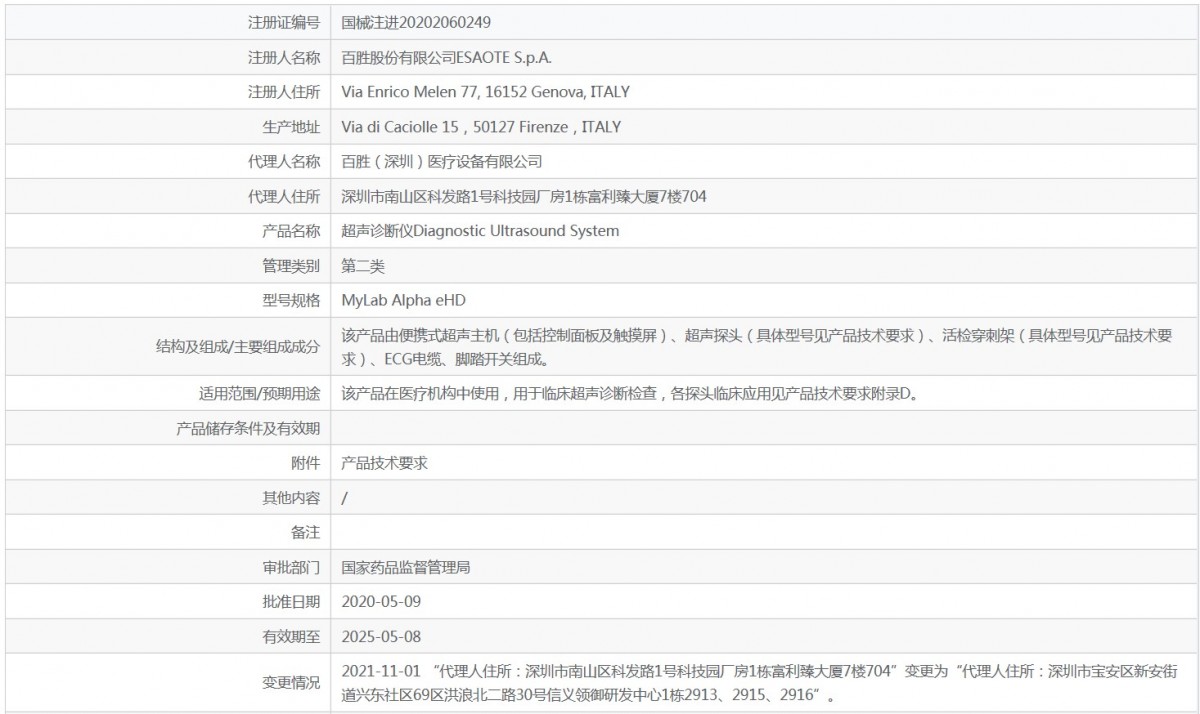1200x714 pixels.
Task: Click the label 型号规格
Action: point(291,300)
